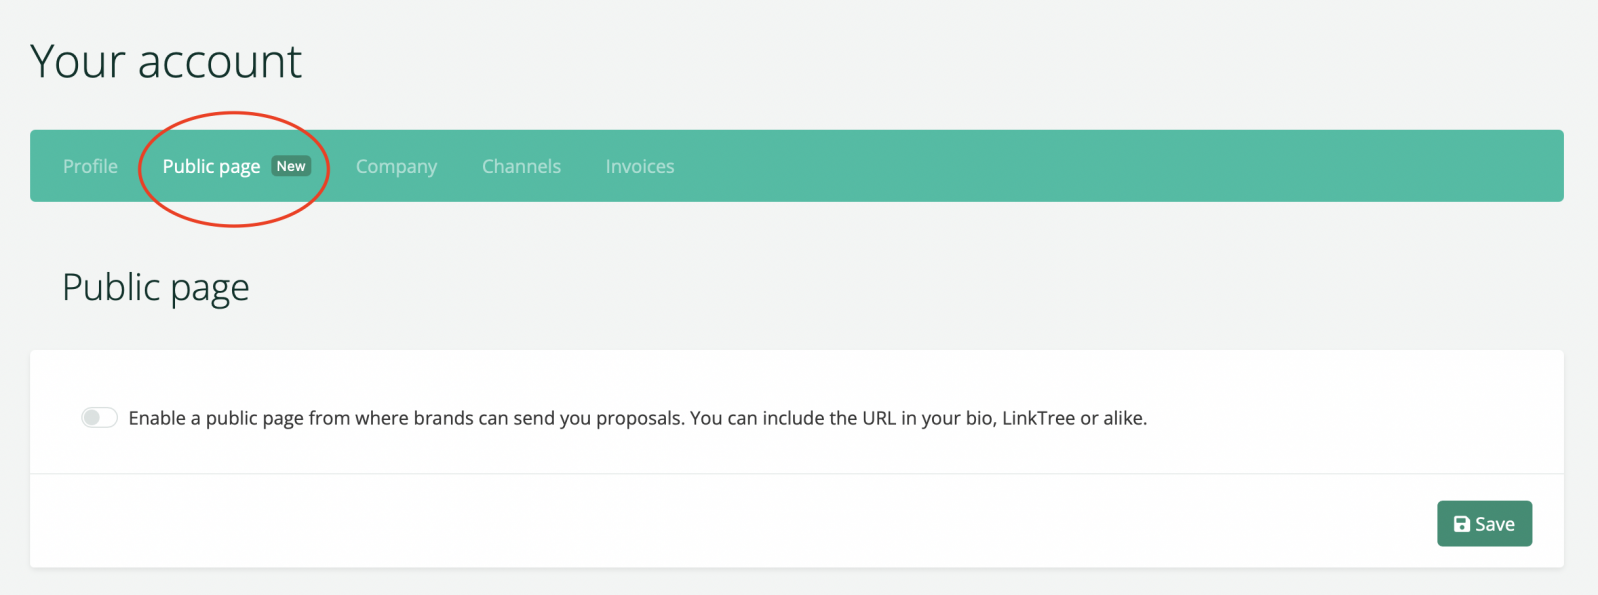View the Invoices tab

pos(640,166)
